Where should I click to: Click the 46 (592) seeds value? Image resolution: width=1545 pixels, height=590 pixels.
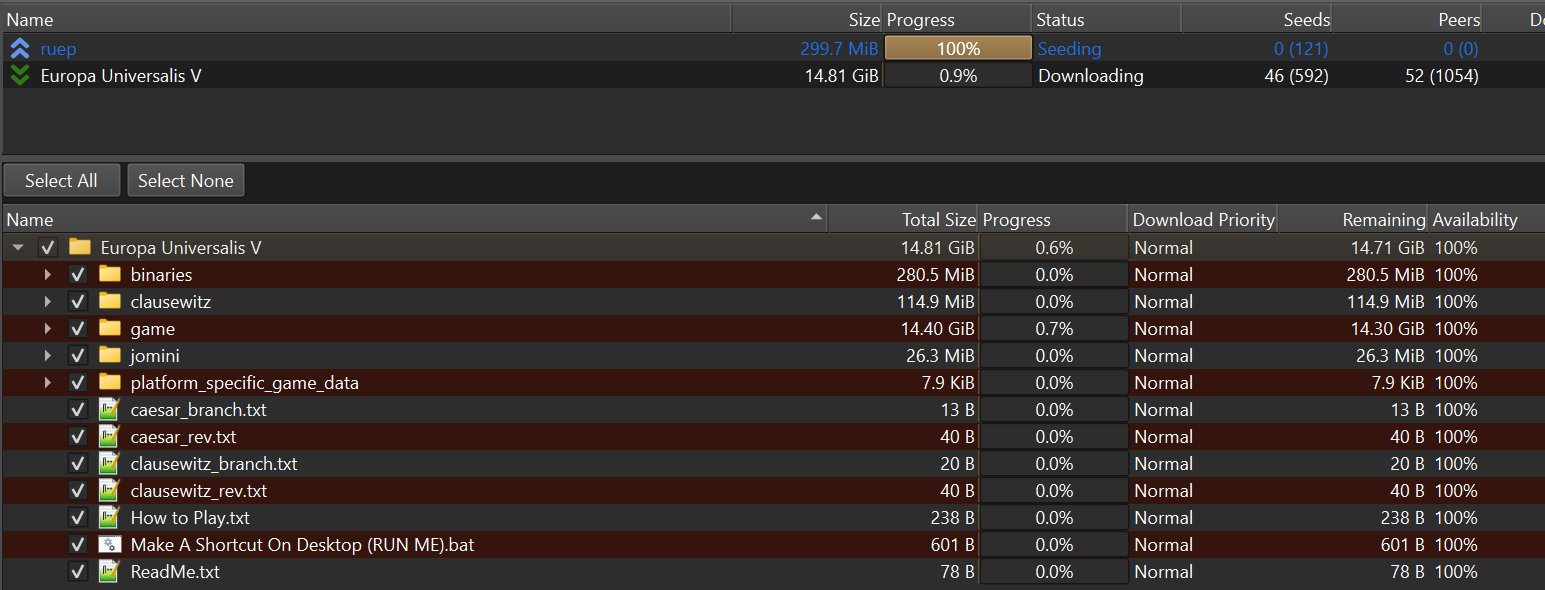[1296, 75]
